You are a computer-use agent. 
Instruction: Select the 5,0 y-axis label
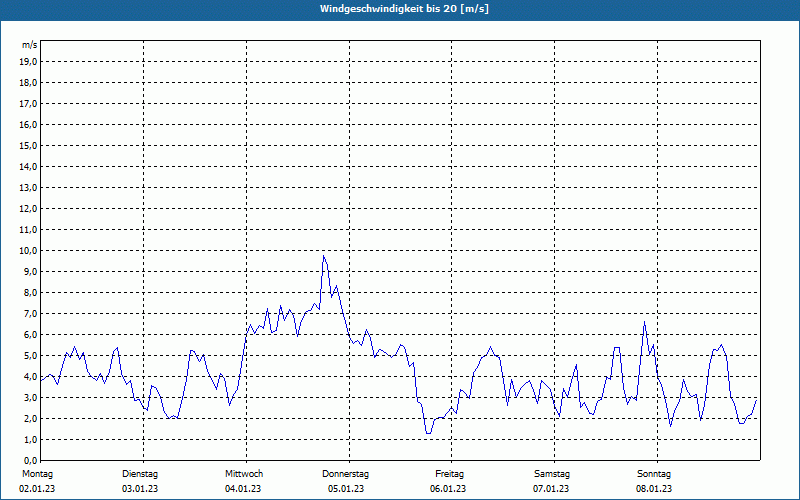pos(30,356)
